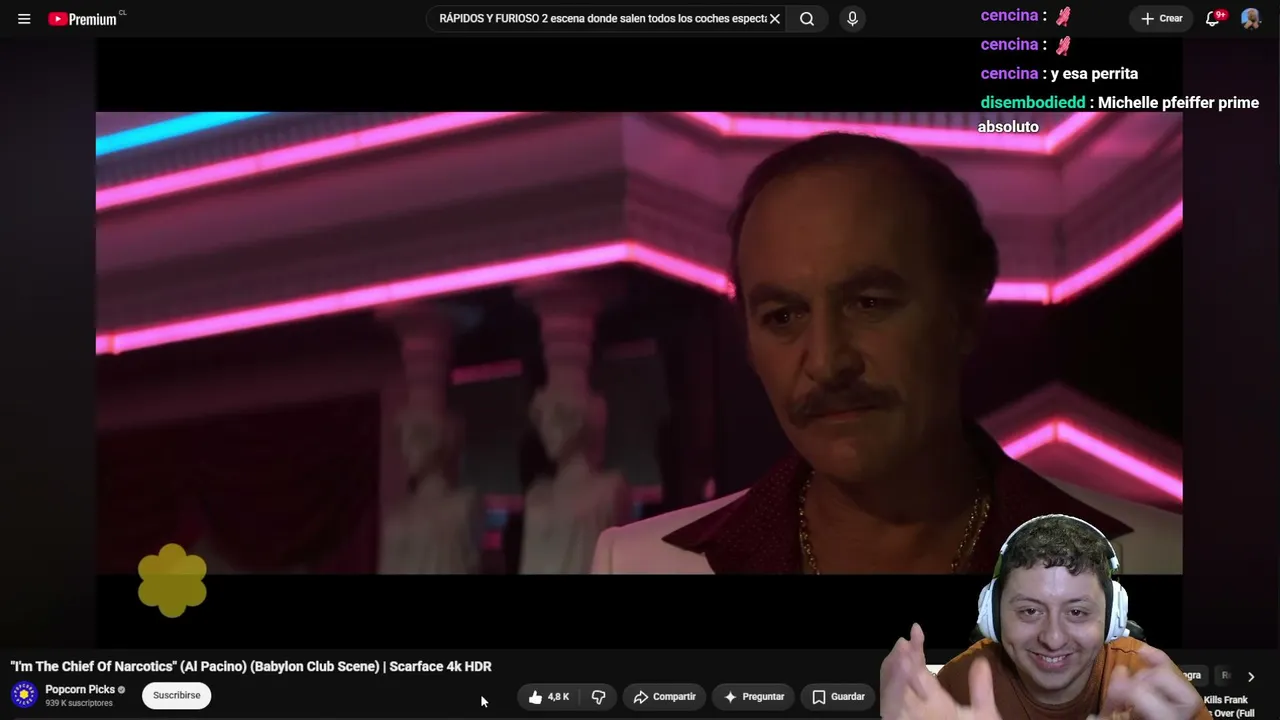Save the video with Guardar
Screen dimensions: 1280x720
coord(838,697)
